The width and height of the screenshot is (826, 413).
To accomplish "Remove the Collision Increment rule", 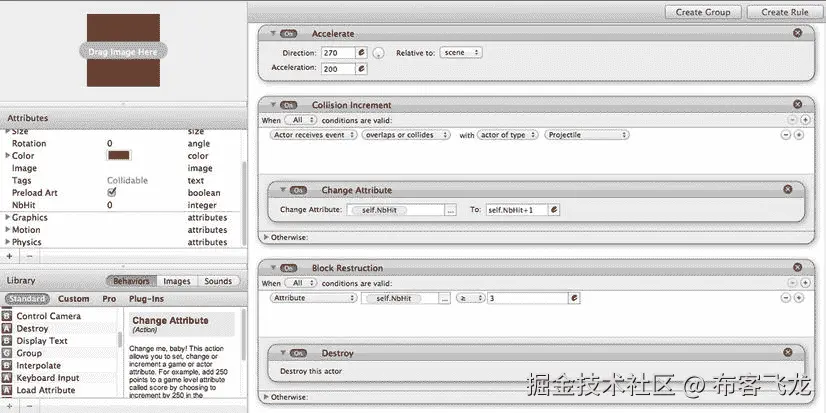I will pyautogui.click(x=798, y=104).
